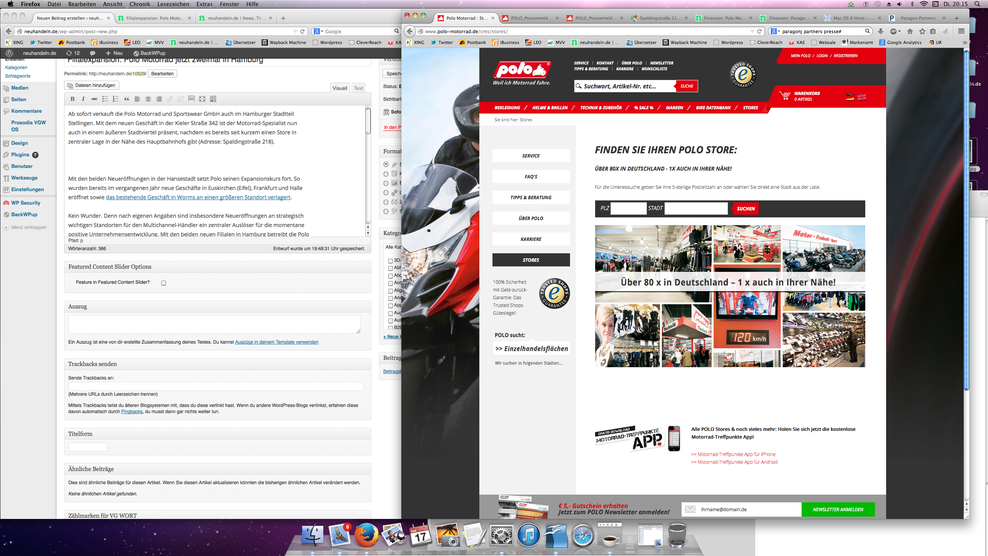Screen dimensions: 988x556
Task: Open System Preferences from the dock
Action: [502, 535]
